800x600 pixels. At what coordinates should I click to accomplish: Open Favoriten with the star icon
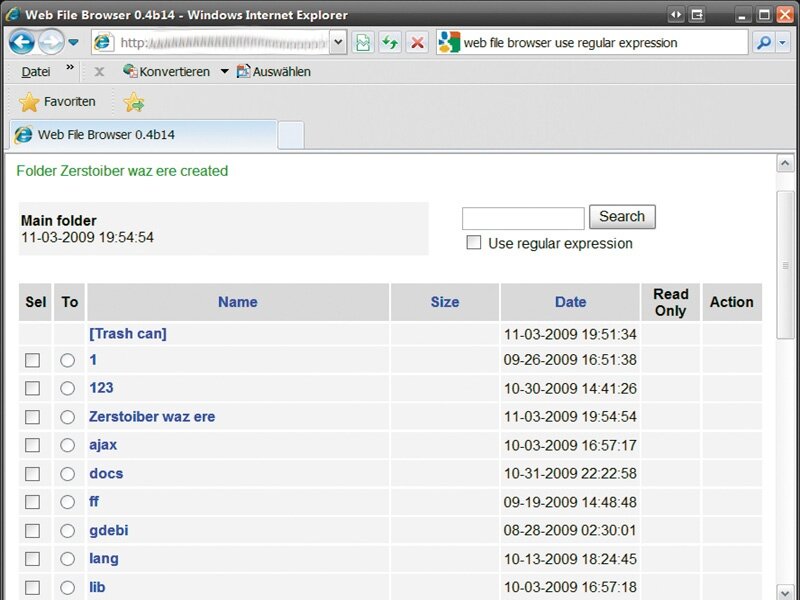pyautogui.click(x=58, y=102)
